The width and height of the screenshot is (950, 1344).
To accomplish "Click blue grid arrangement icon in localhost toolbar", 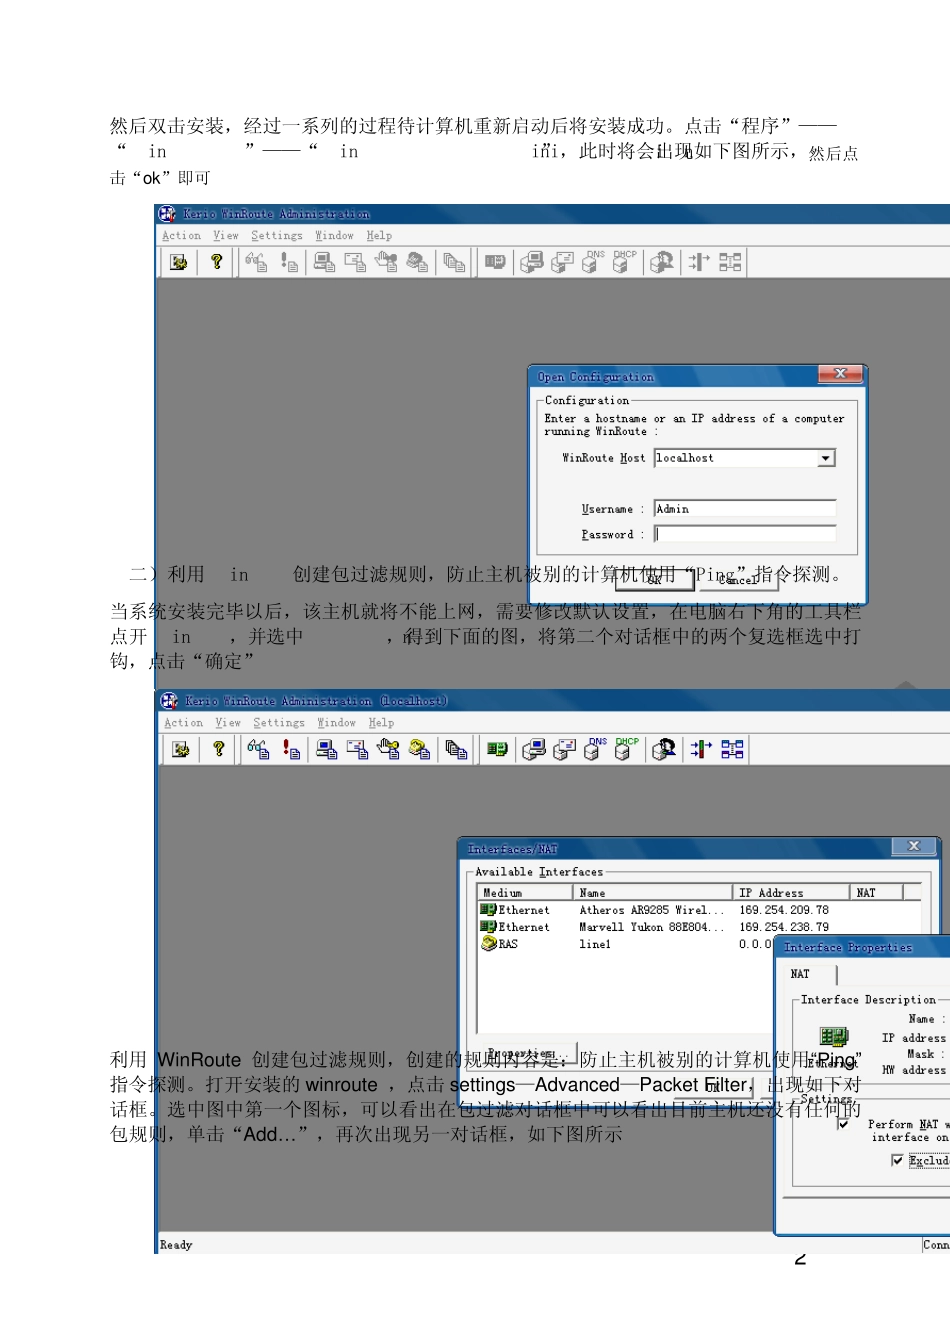I will pyautogui.click(x=732, y=749).
